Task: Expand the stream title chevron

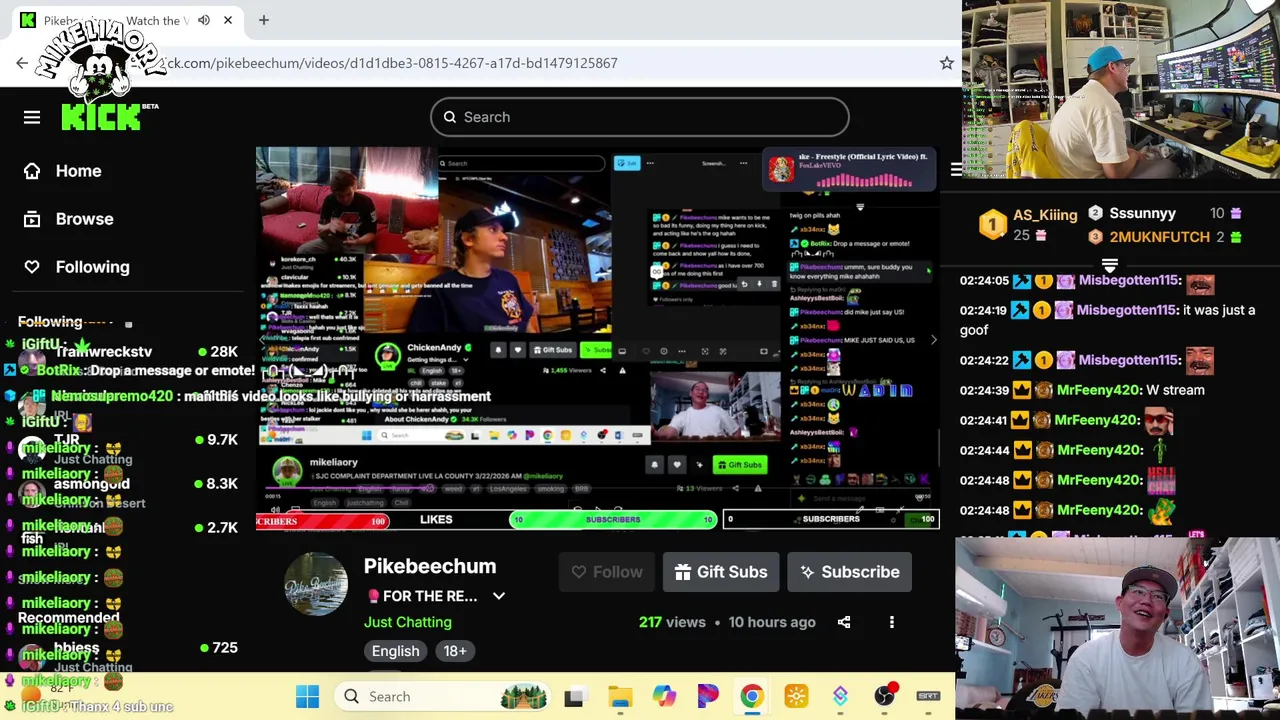Action: [x=498, y=596]
